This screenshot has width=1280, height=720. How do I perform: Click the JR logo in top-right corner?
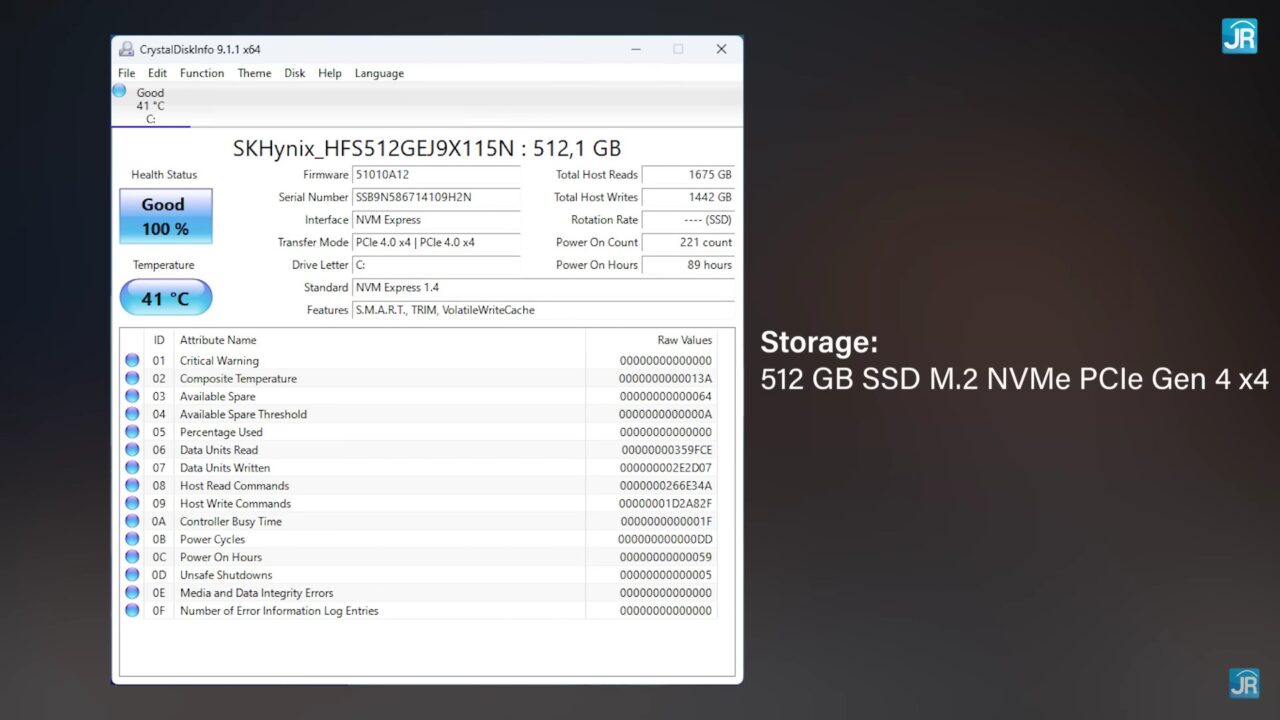pyautogui.click(x=1239, y=36)
